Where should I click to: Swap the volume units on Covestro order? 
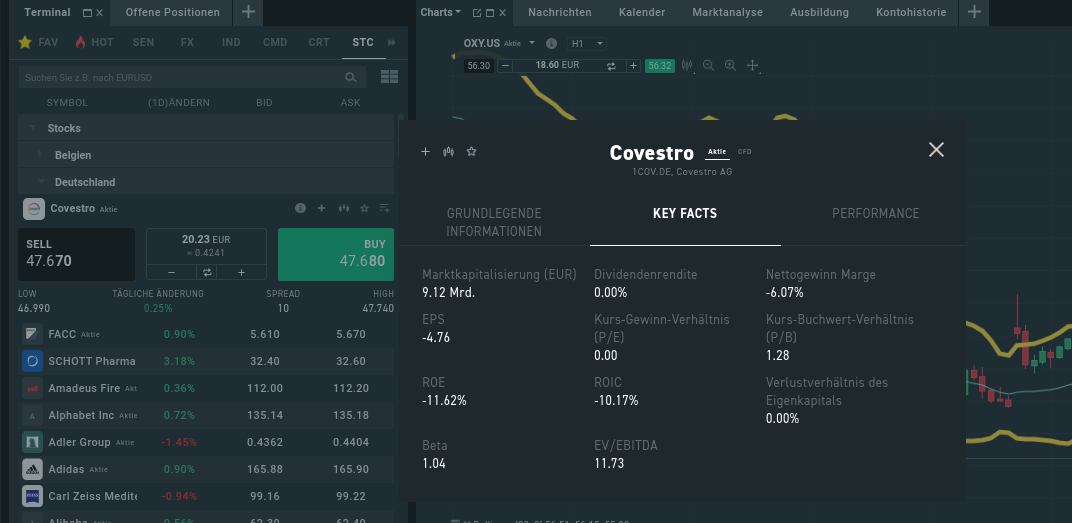(x=206, y=272)
